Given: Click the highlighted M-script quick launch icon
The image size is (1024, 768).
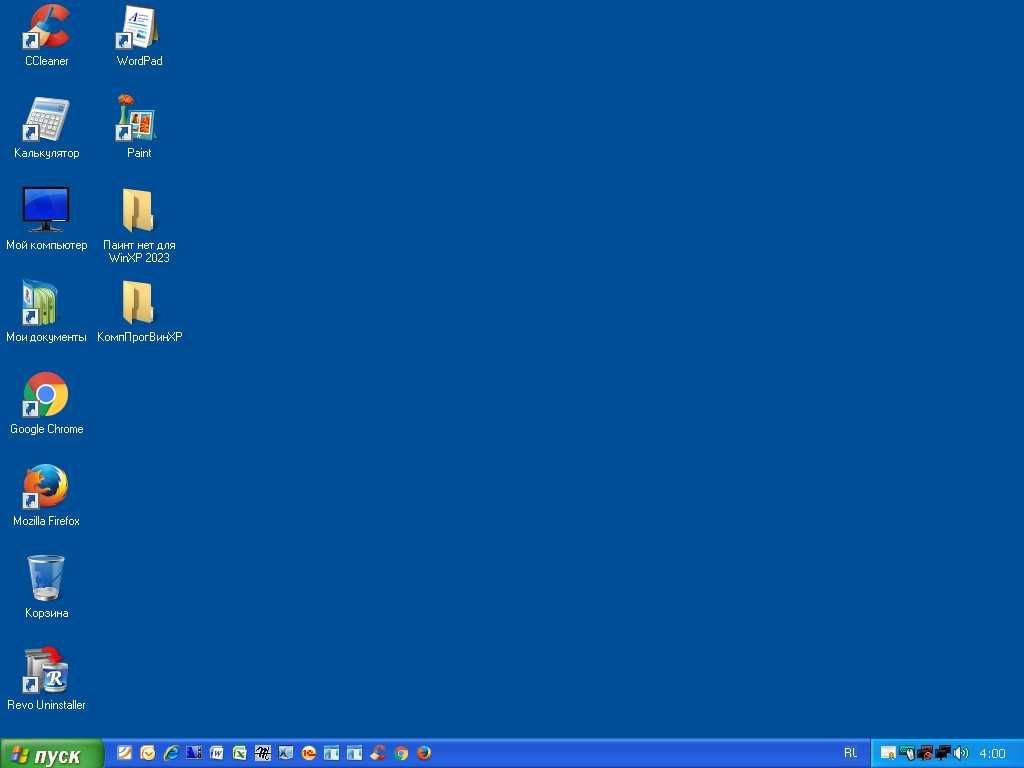Looking at the screenshot, I should coord(263,753).
